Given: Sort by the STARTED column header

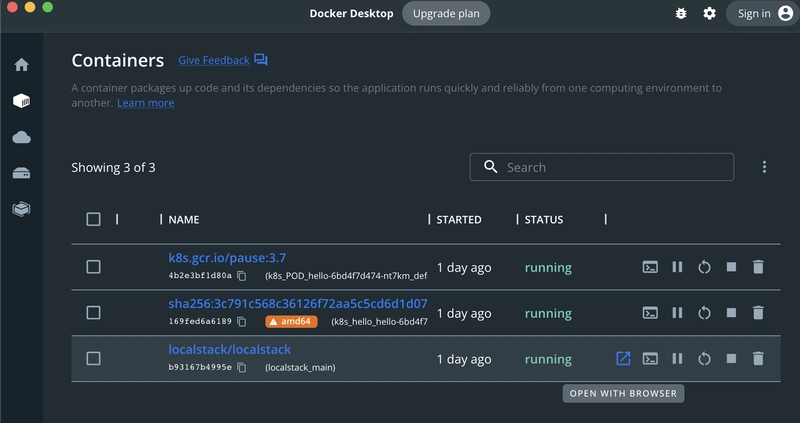Looking at the screenshot, I should [x=459, y=220].
